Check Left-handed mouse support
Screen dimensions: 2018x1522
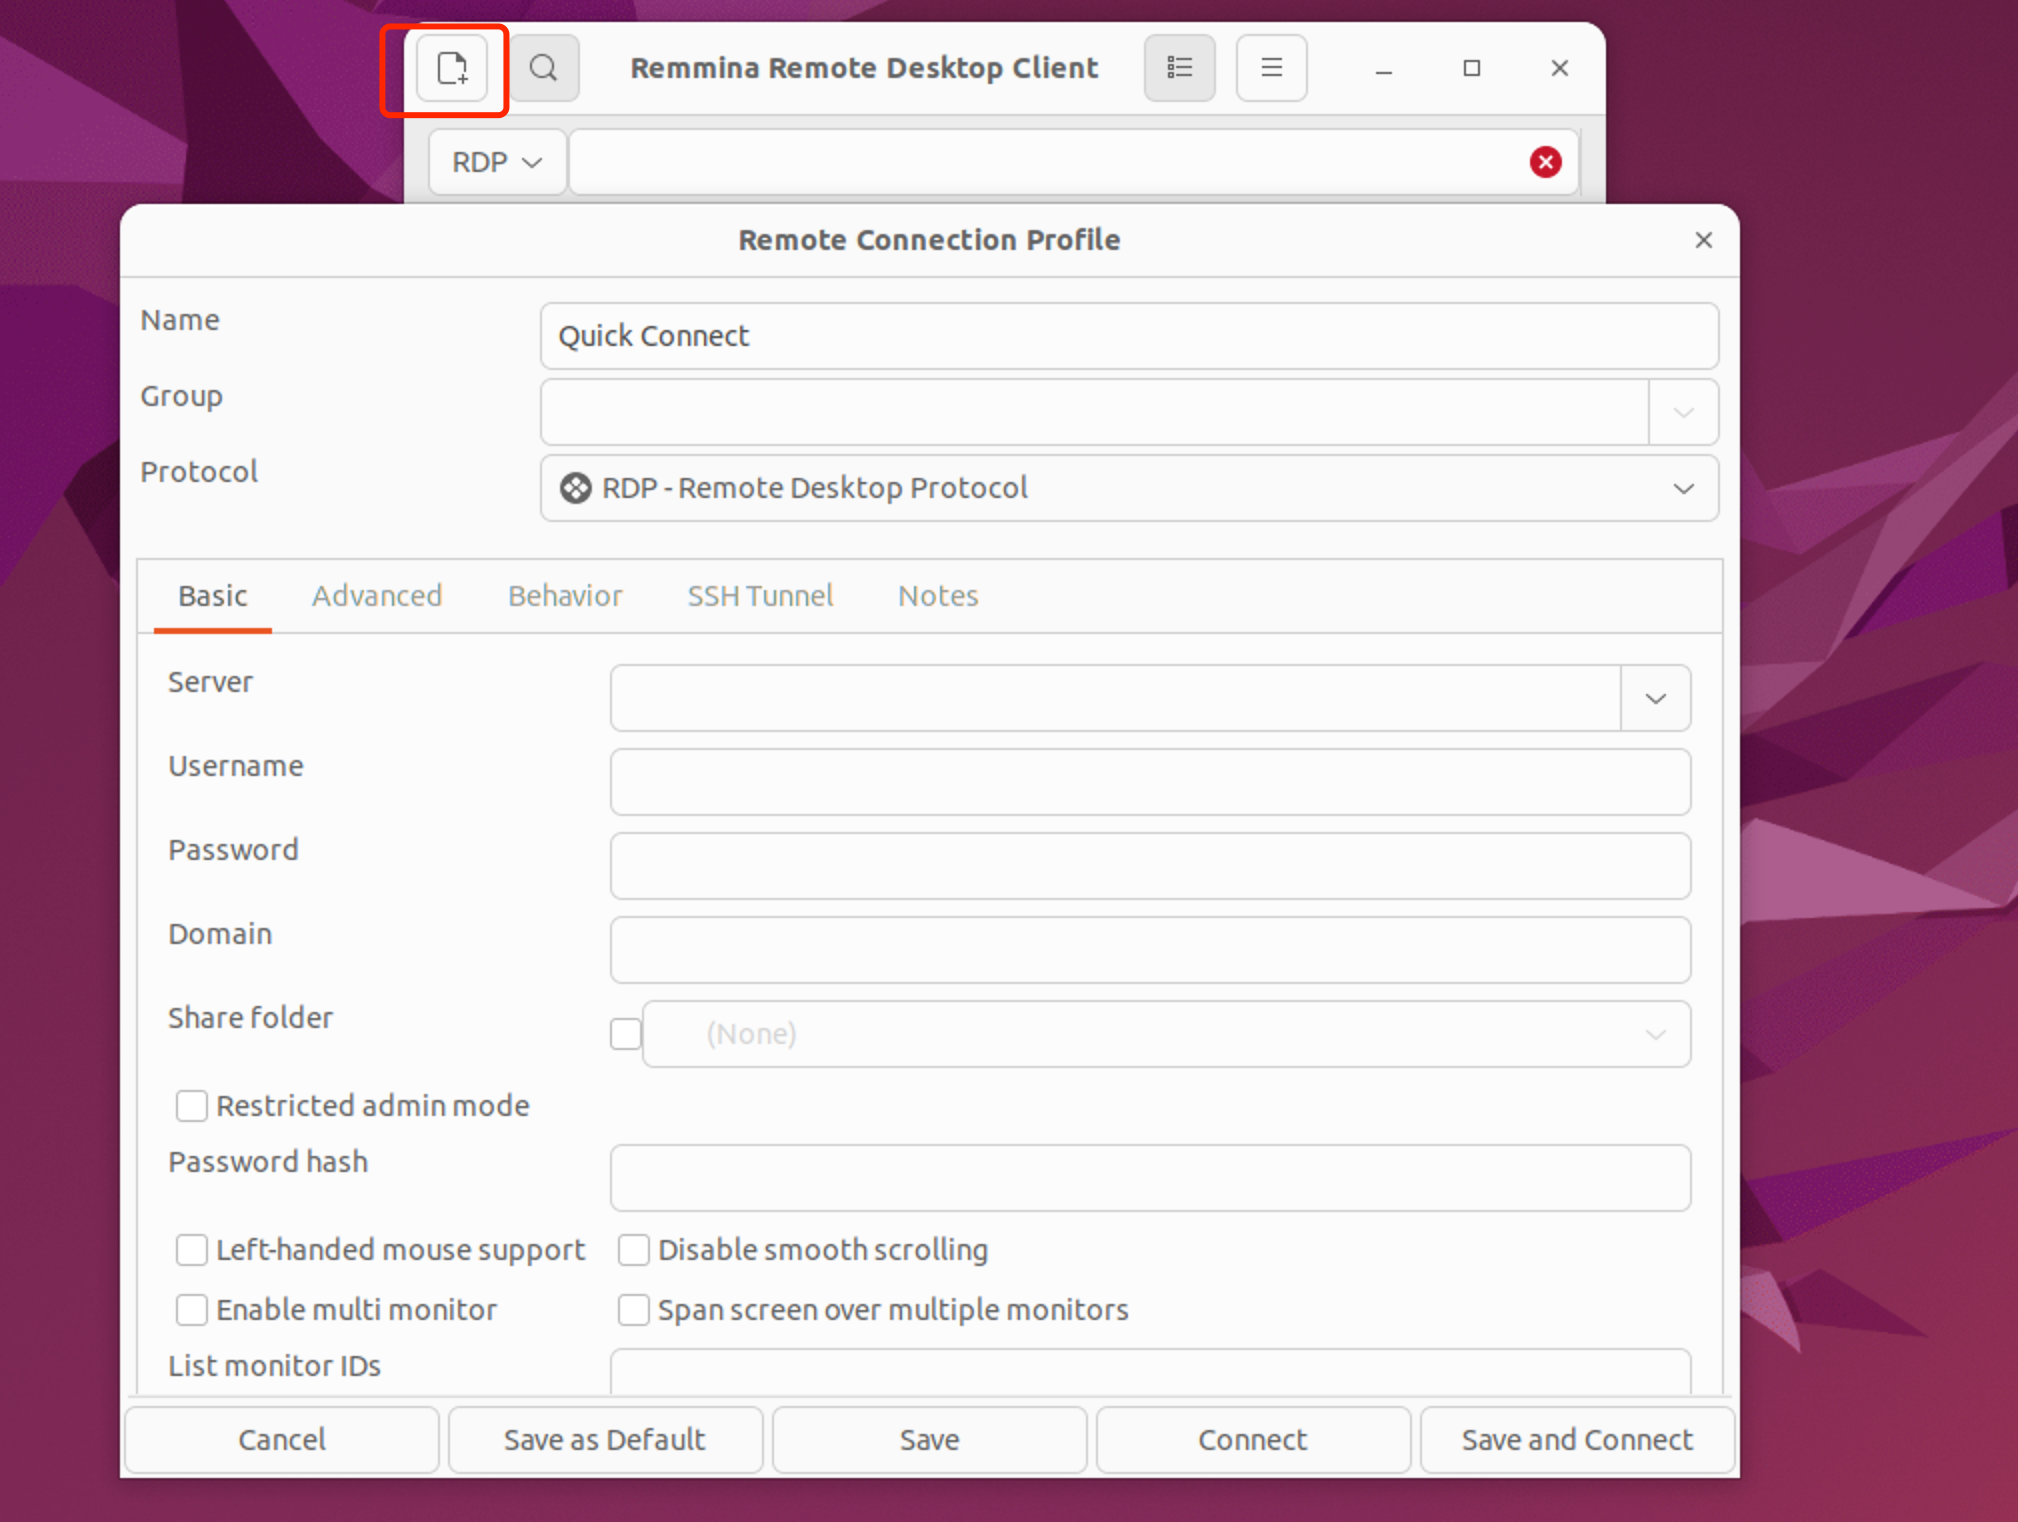coord(192,1249)
